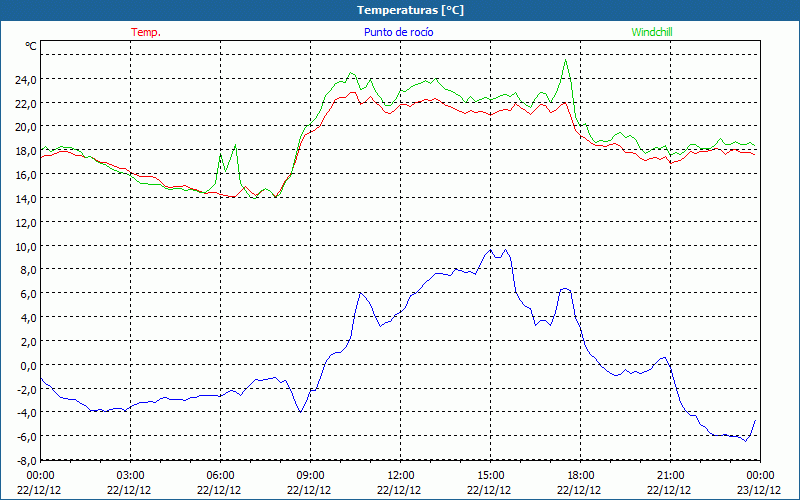The image size is (800, 500).
Task: Click the '06:00' time axis label
Action: click(220, 476)
